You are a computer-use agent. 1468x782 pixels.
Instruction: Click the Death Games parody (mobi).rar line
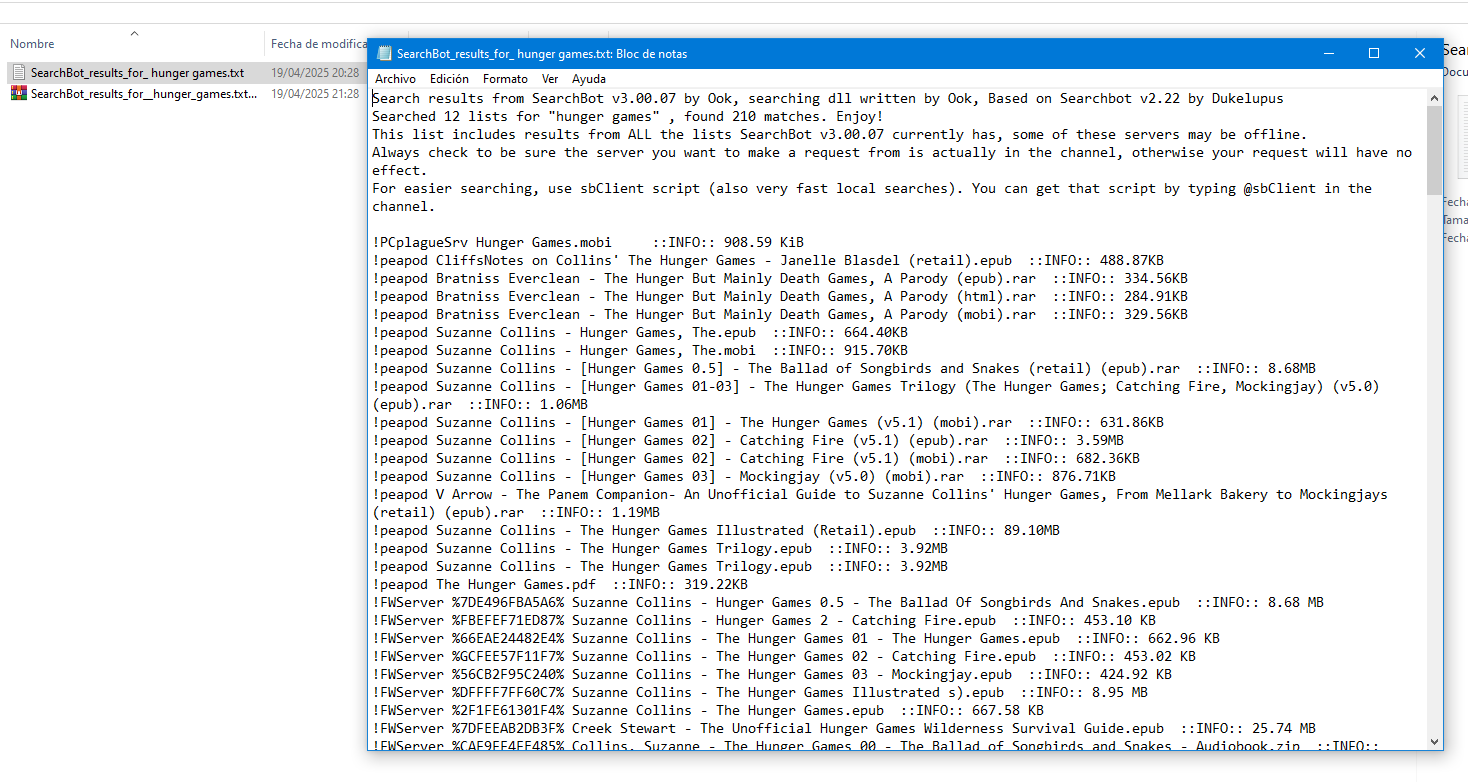click(780, 314)
